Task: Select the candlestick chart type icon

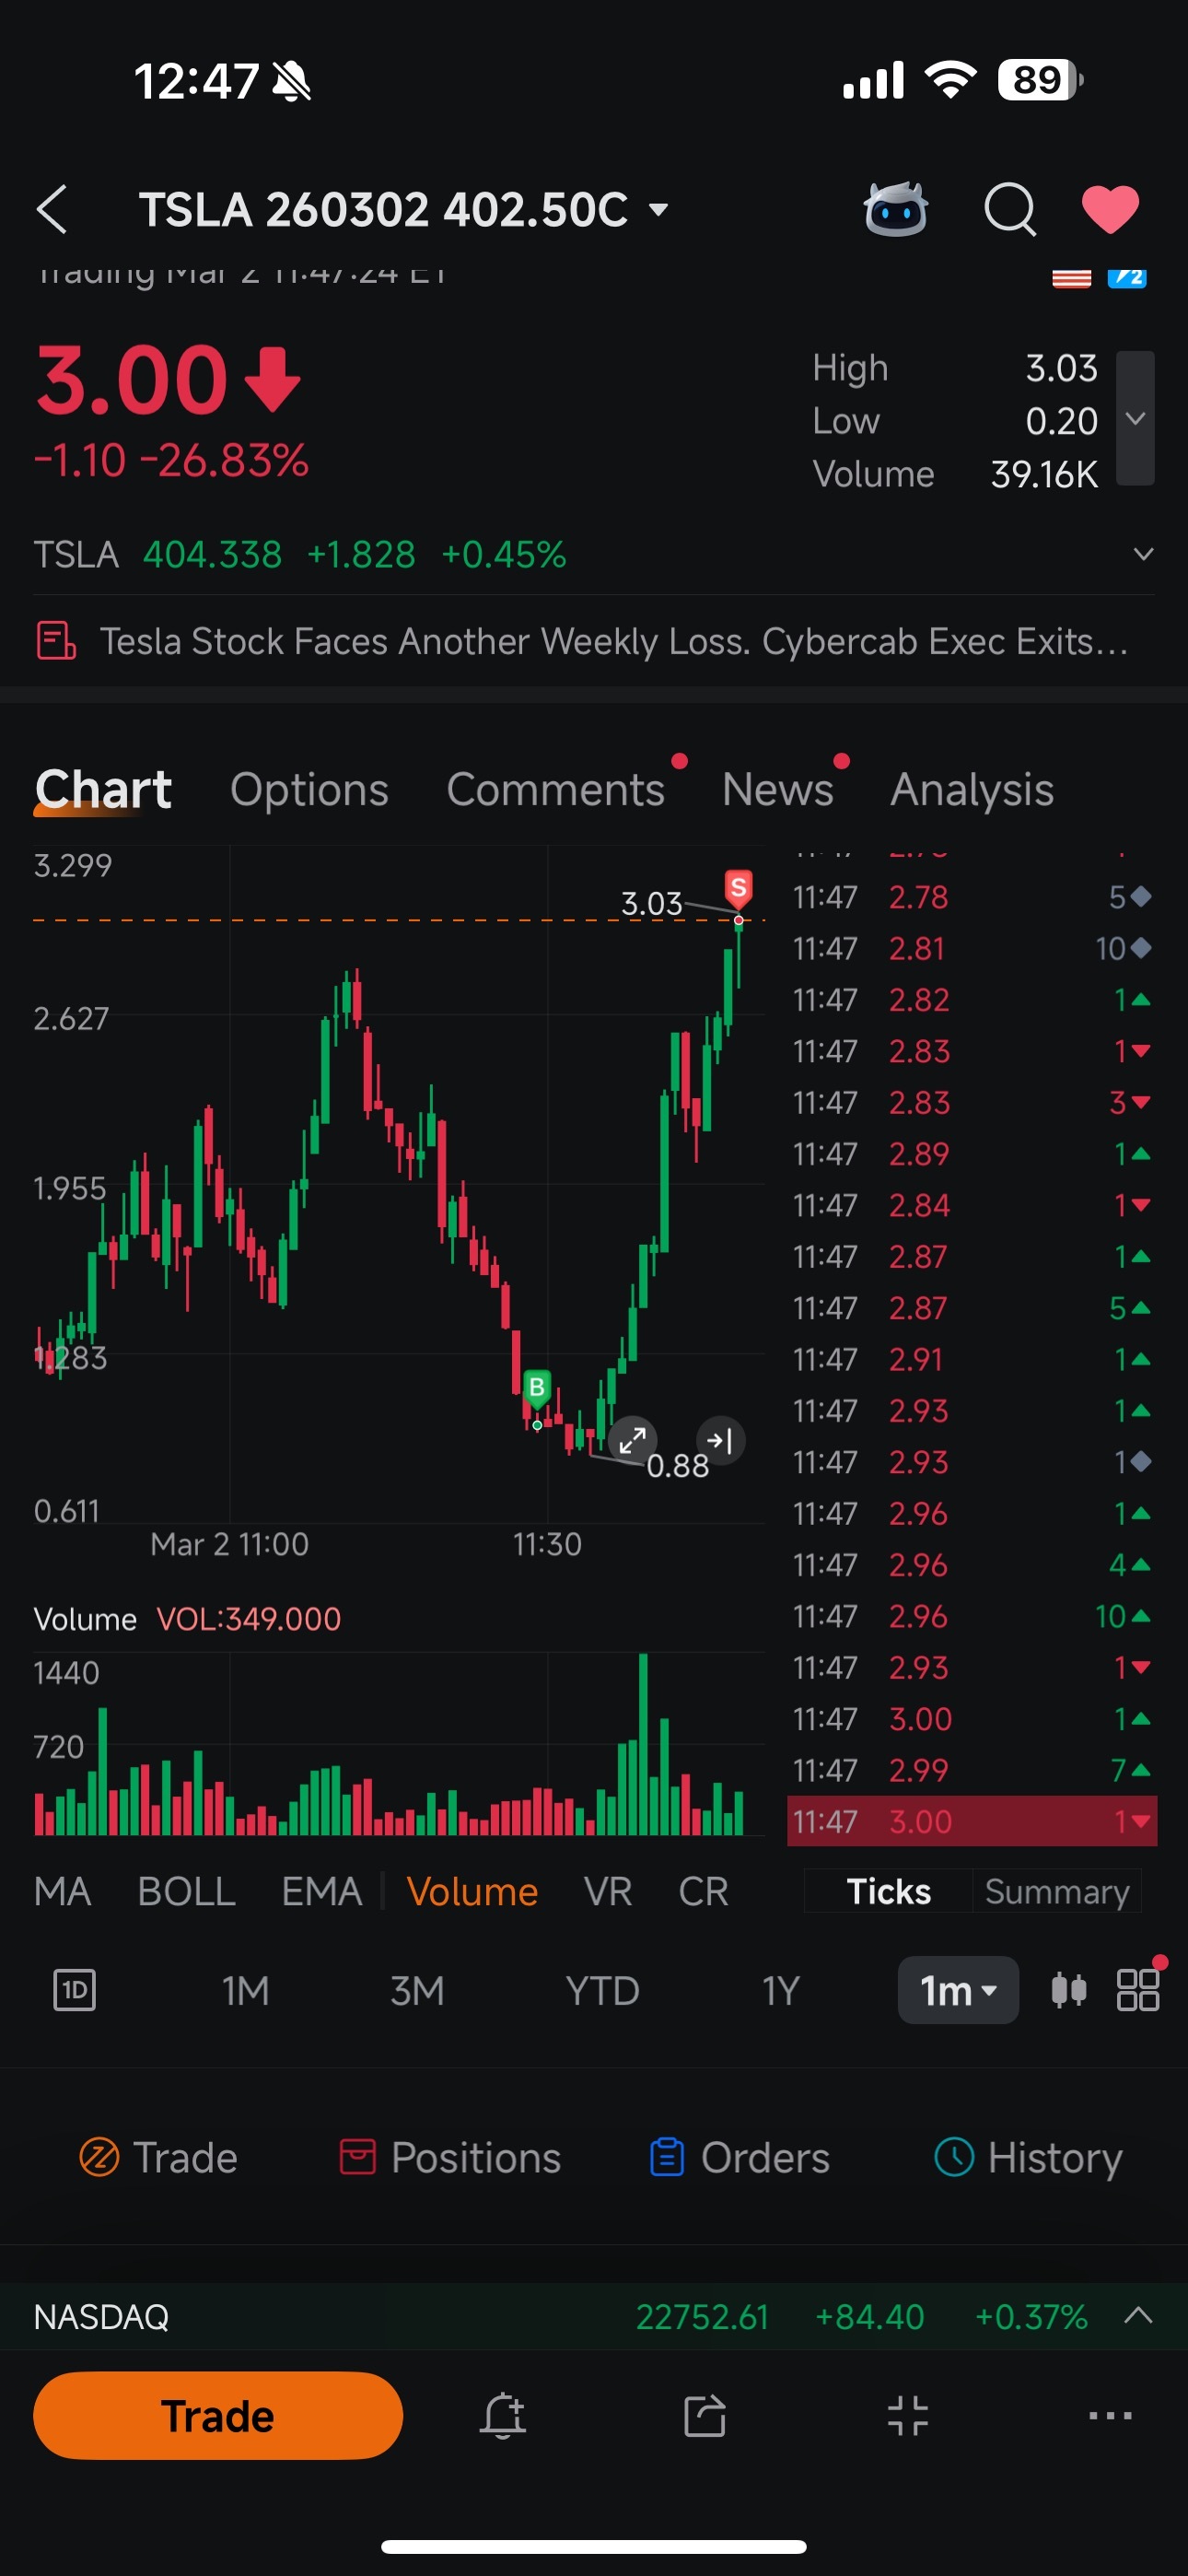Action: click(1068, 1990)
